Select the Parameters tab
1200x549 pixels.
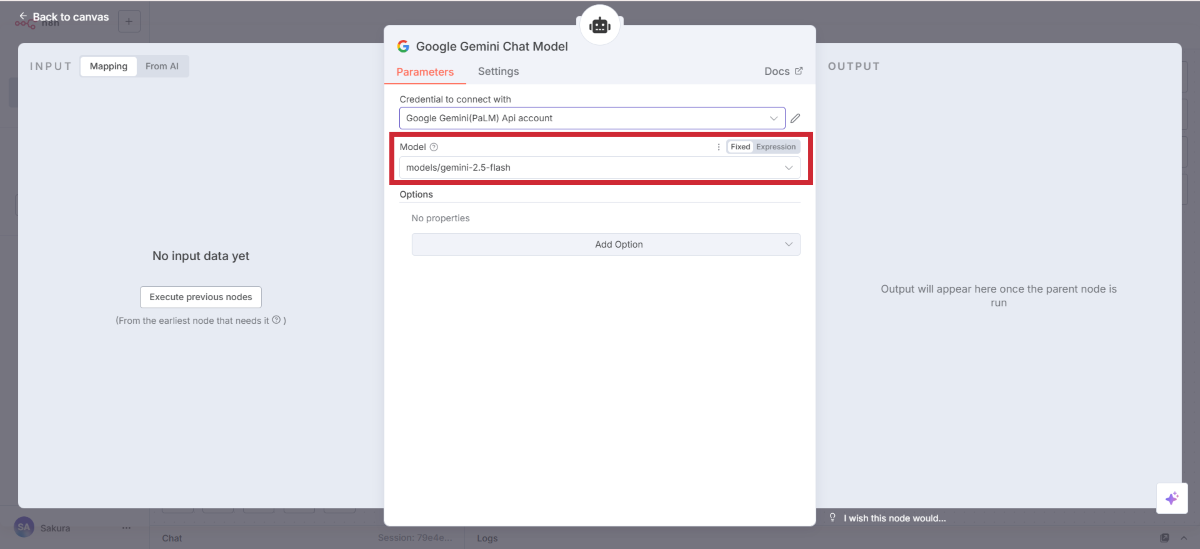pos(425,72)
